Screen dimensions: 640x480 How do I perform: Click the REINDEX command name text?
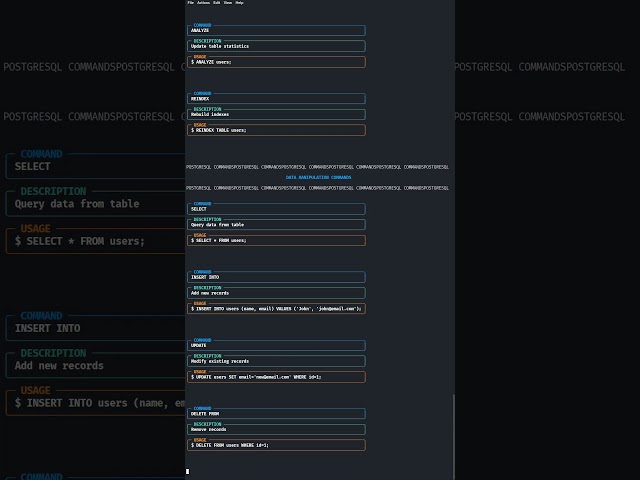click(200, 99)
